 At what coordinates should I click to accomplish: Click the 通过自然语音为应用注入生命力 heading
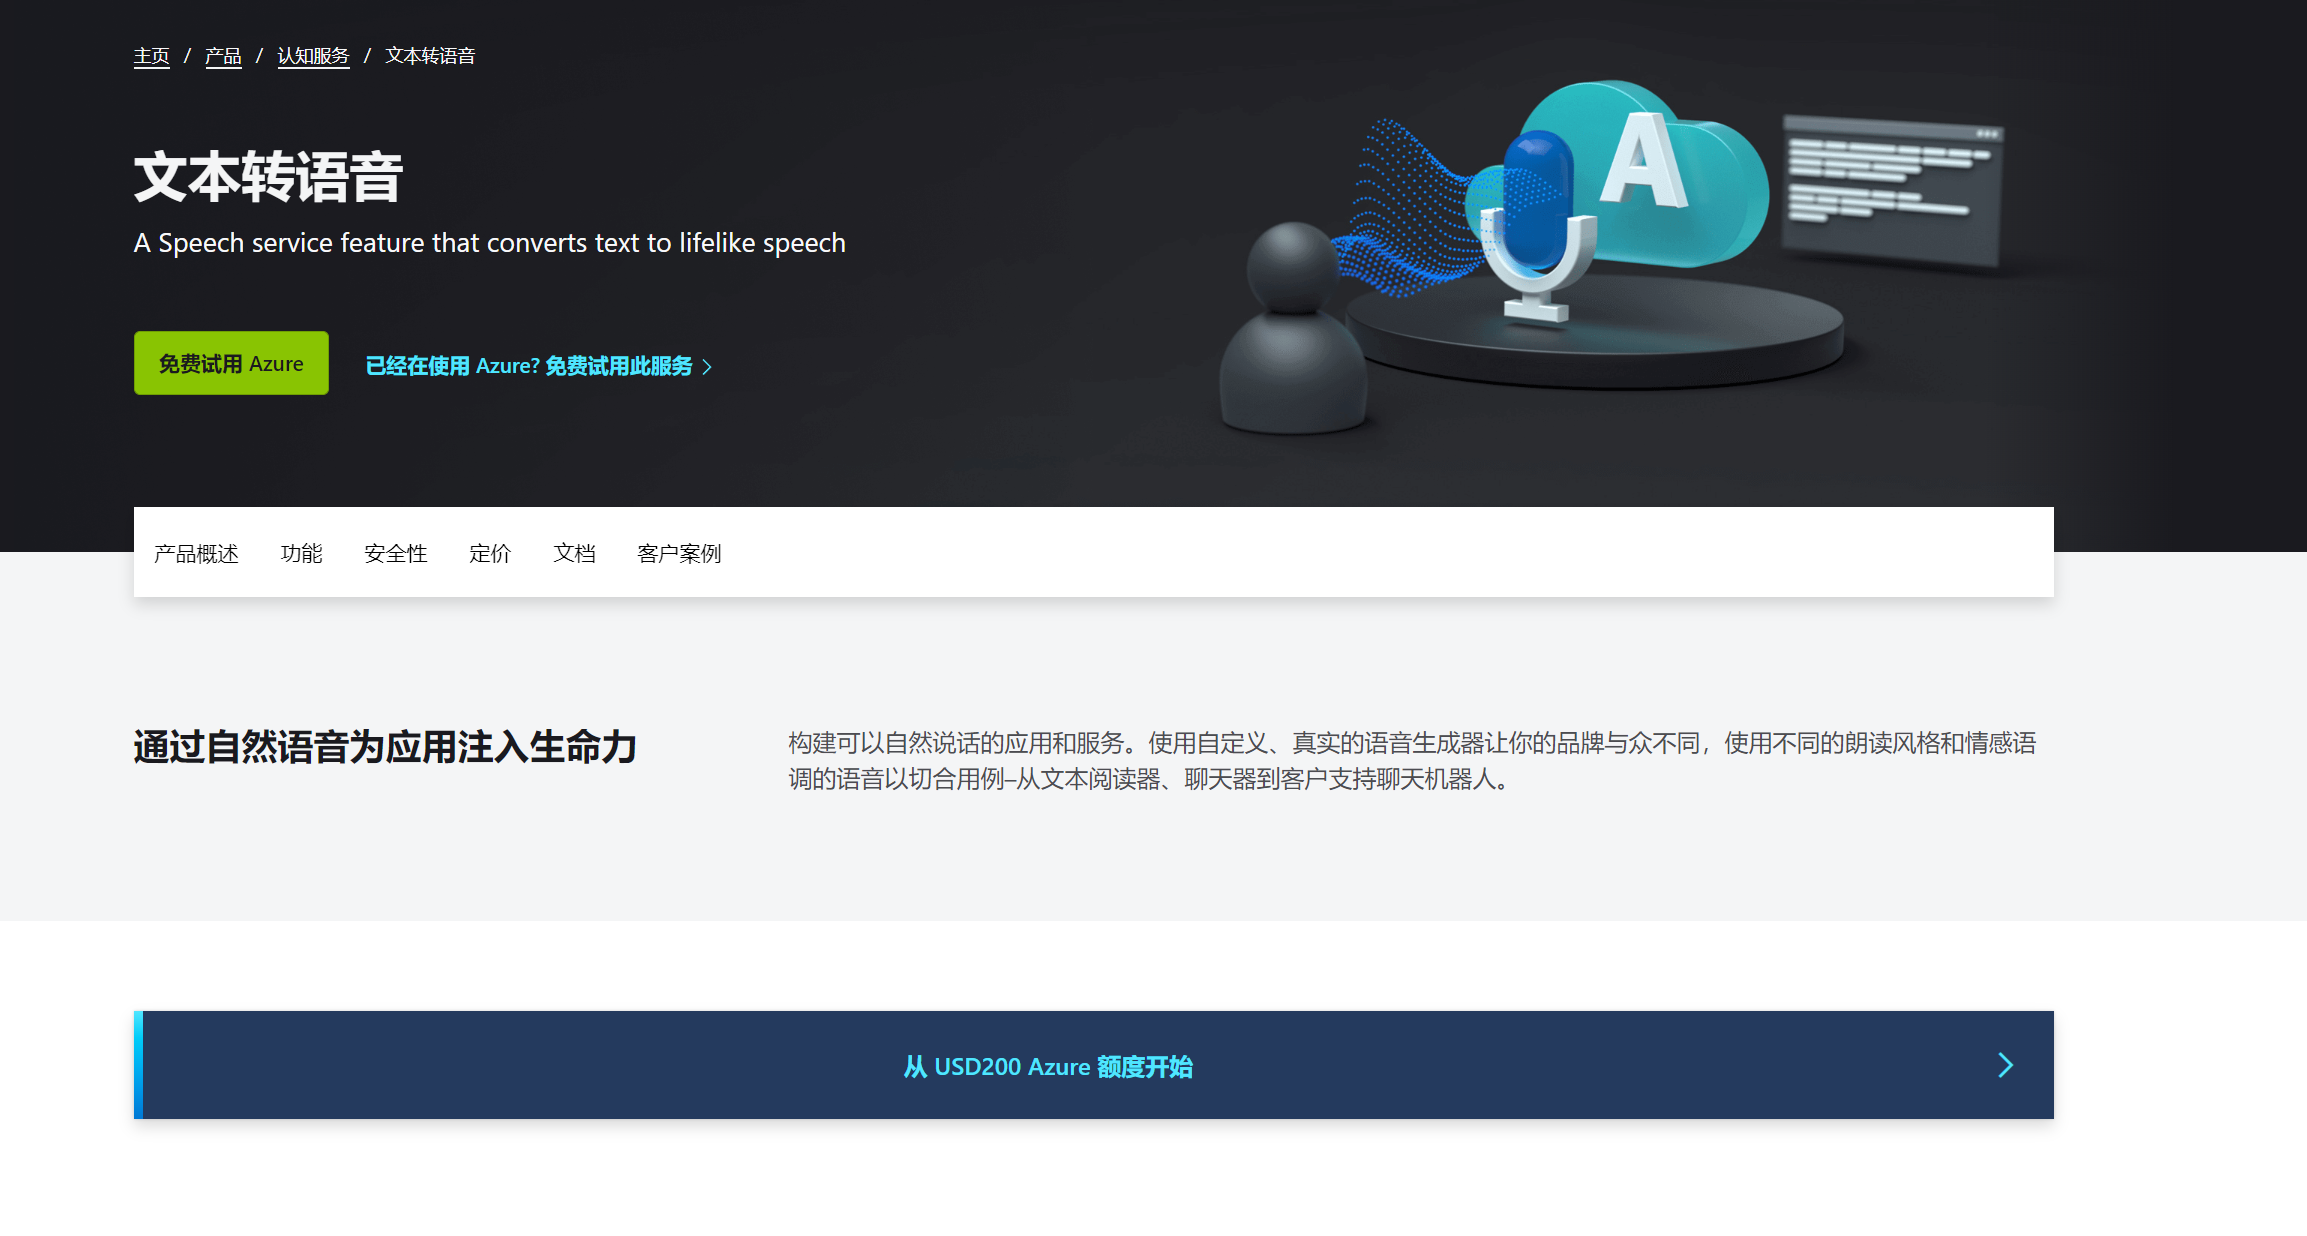pos(385,747)
